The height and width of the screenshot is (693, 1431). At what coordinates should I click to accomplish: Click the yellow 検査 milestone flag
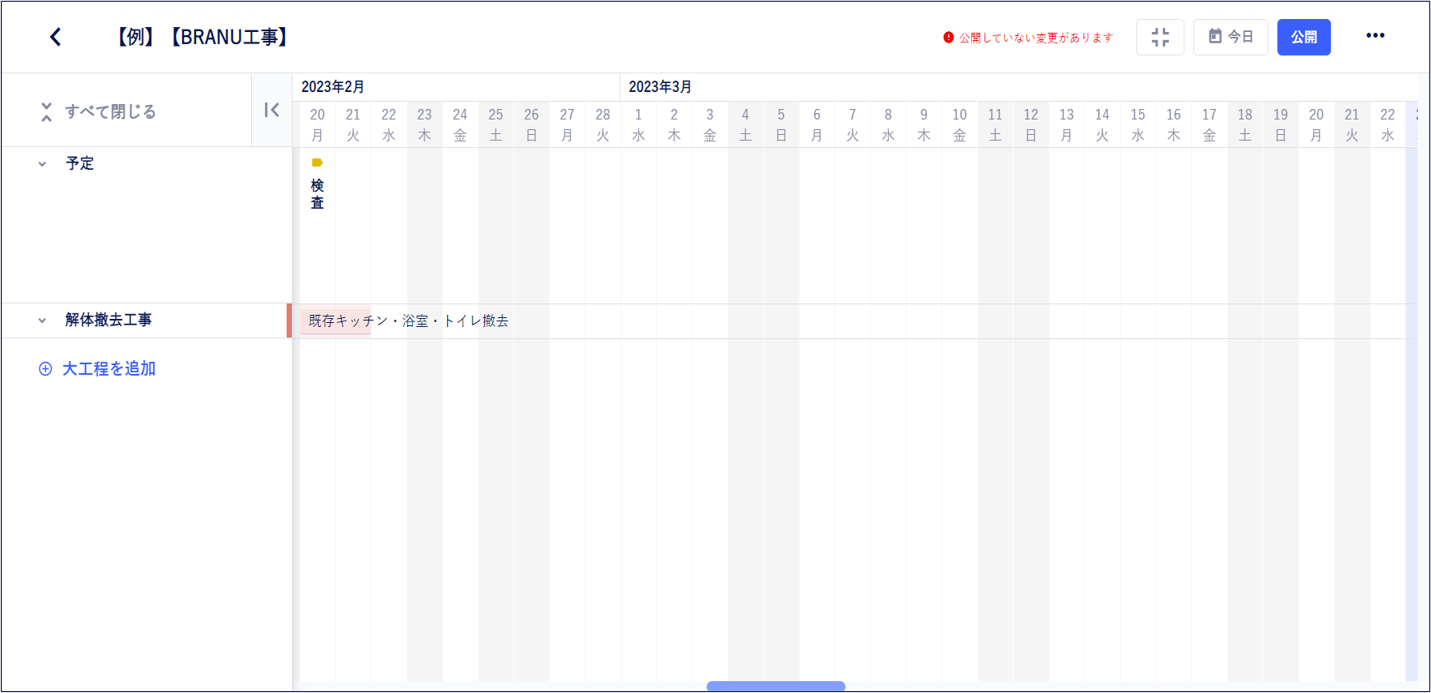tap(317, 162)
